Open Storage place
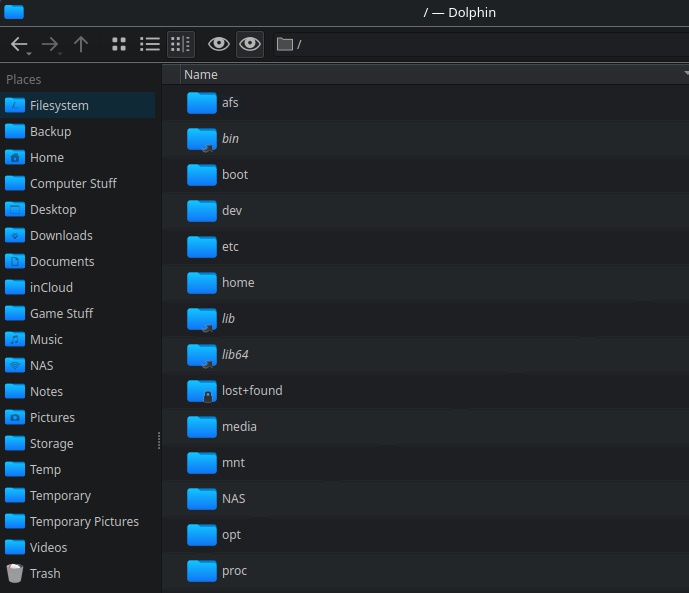689x593 pixels. coord(78,443)
